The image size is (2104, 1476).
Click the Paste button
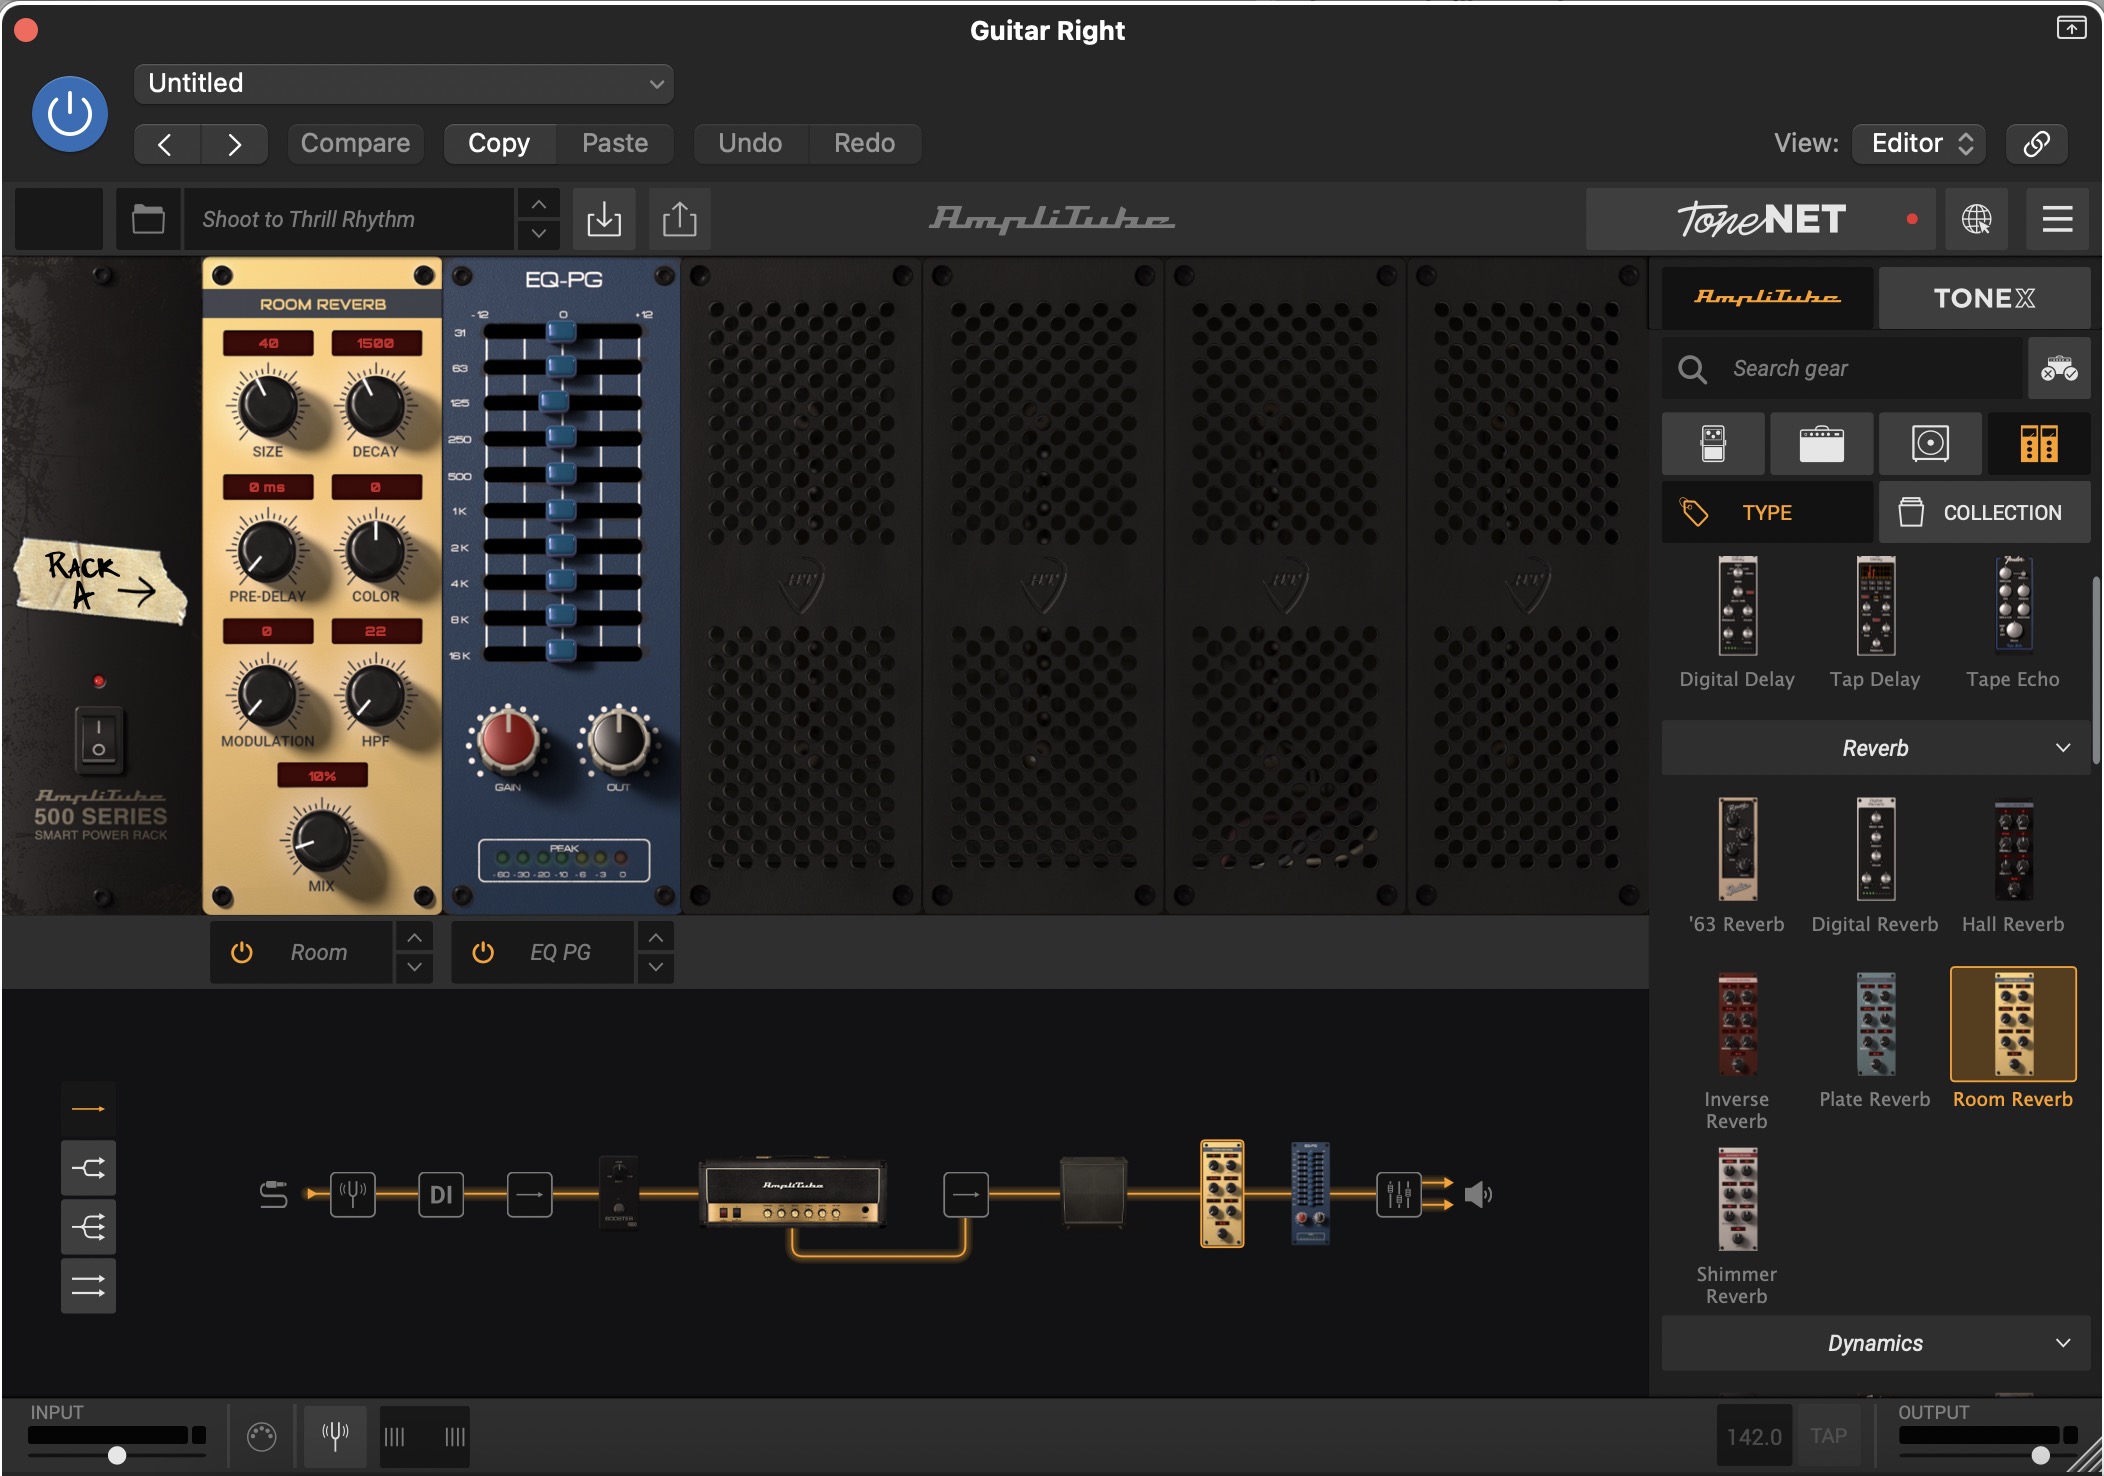coord(615,143)
